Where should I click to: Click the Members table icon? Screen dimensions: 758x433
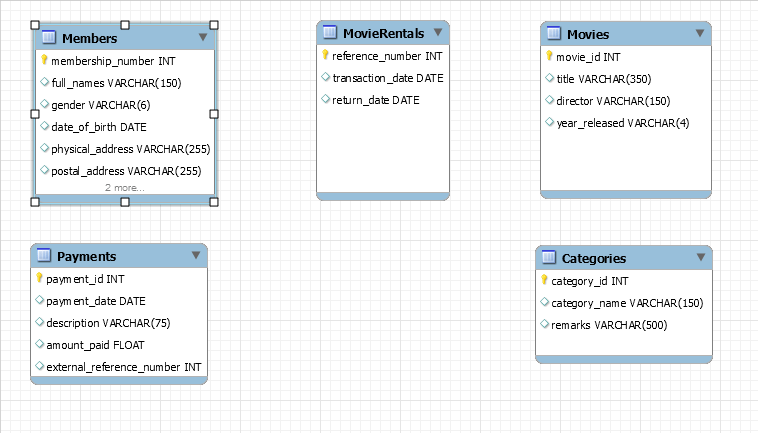[49, 38]
